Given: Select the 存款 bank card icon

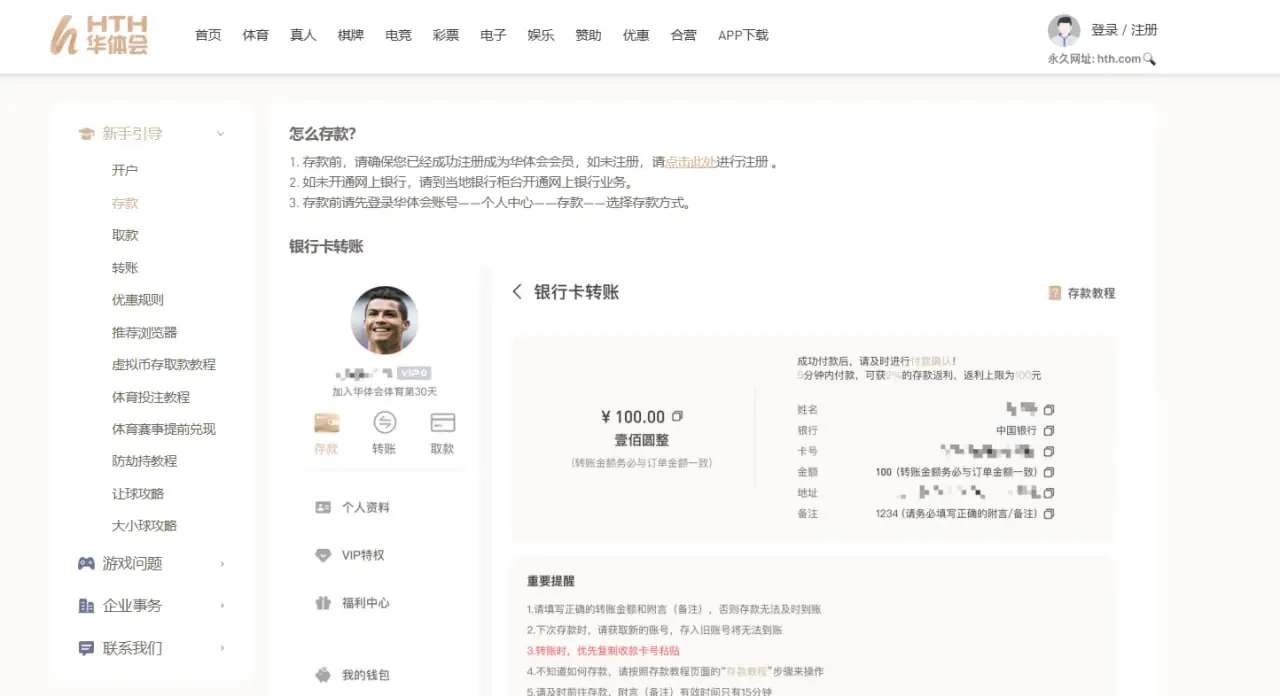Looking at the screenshot, I should pyautogui.click(x=326, y=422).
